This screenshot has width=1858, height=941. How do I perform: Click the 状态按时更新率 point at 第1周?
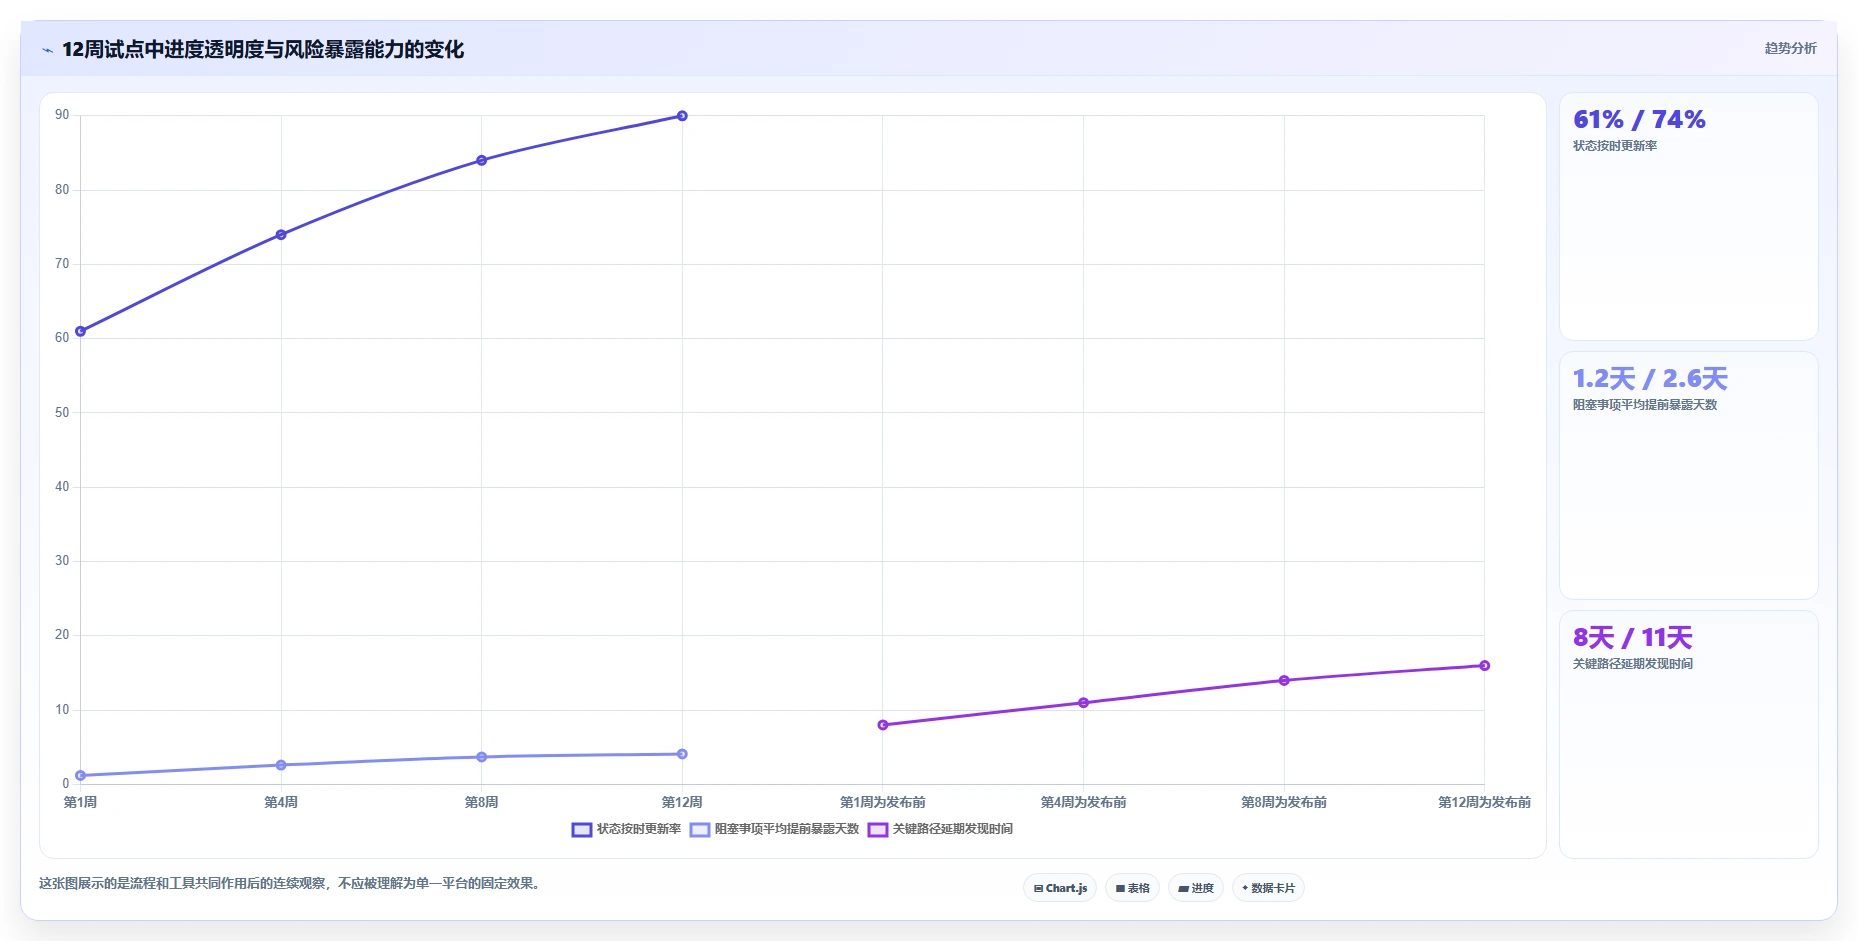pyautogui.click(x=81, y=331)
